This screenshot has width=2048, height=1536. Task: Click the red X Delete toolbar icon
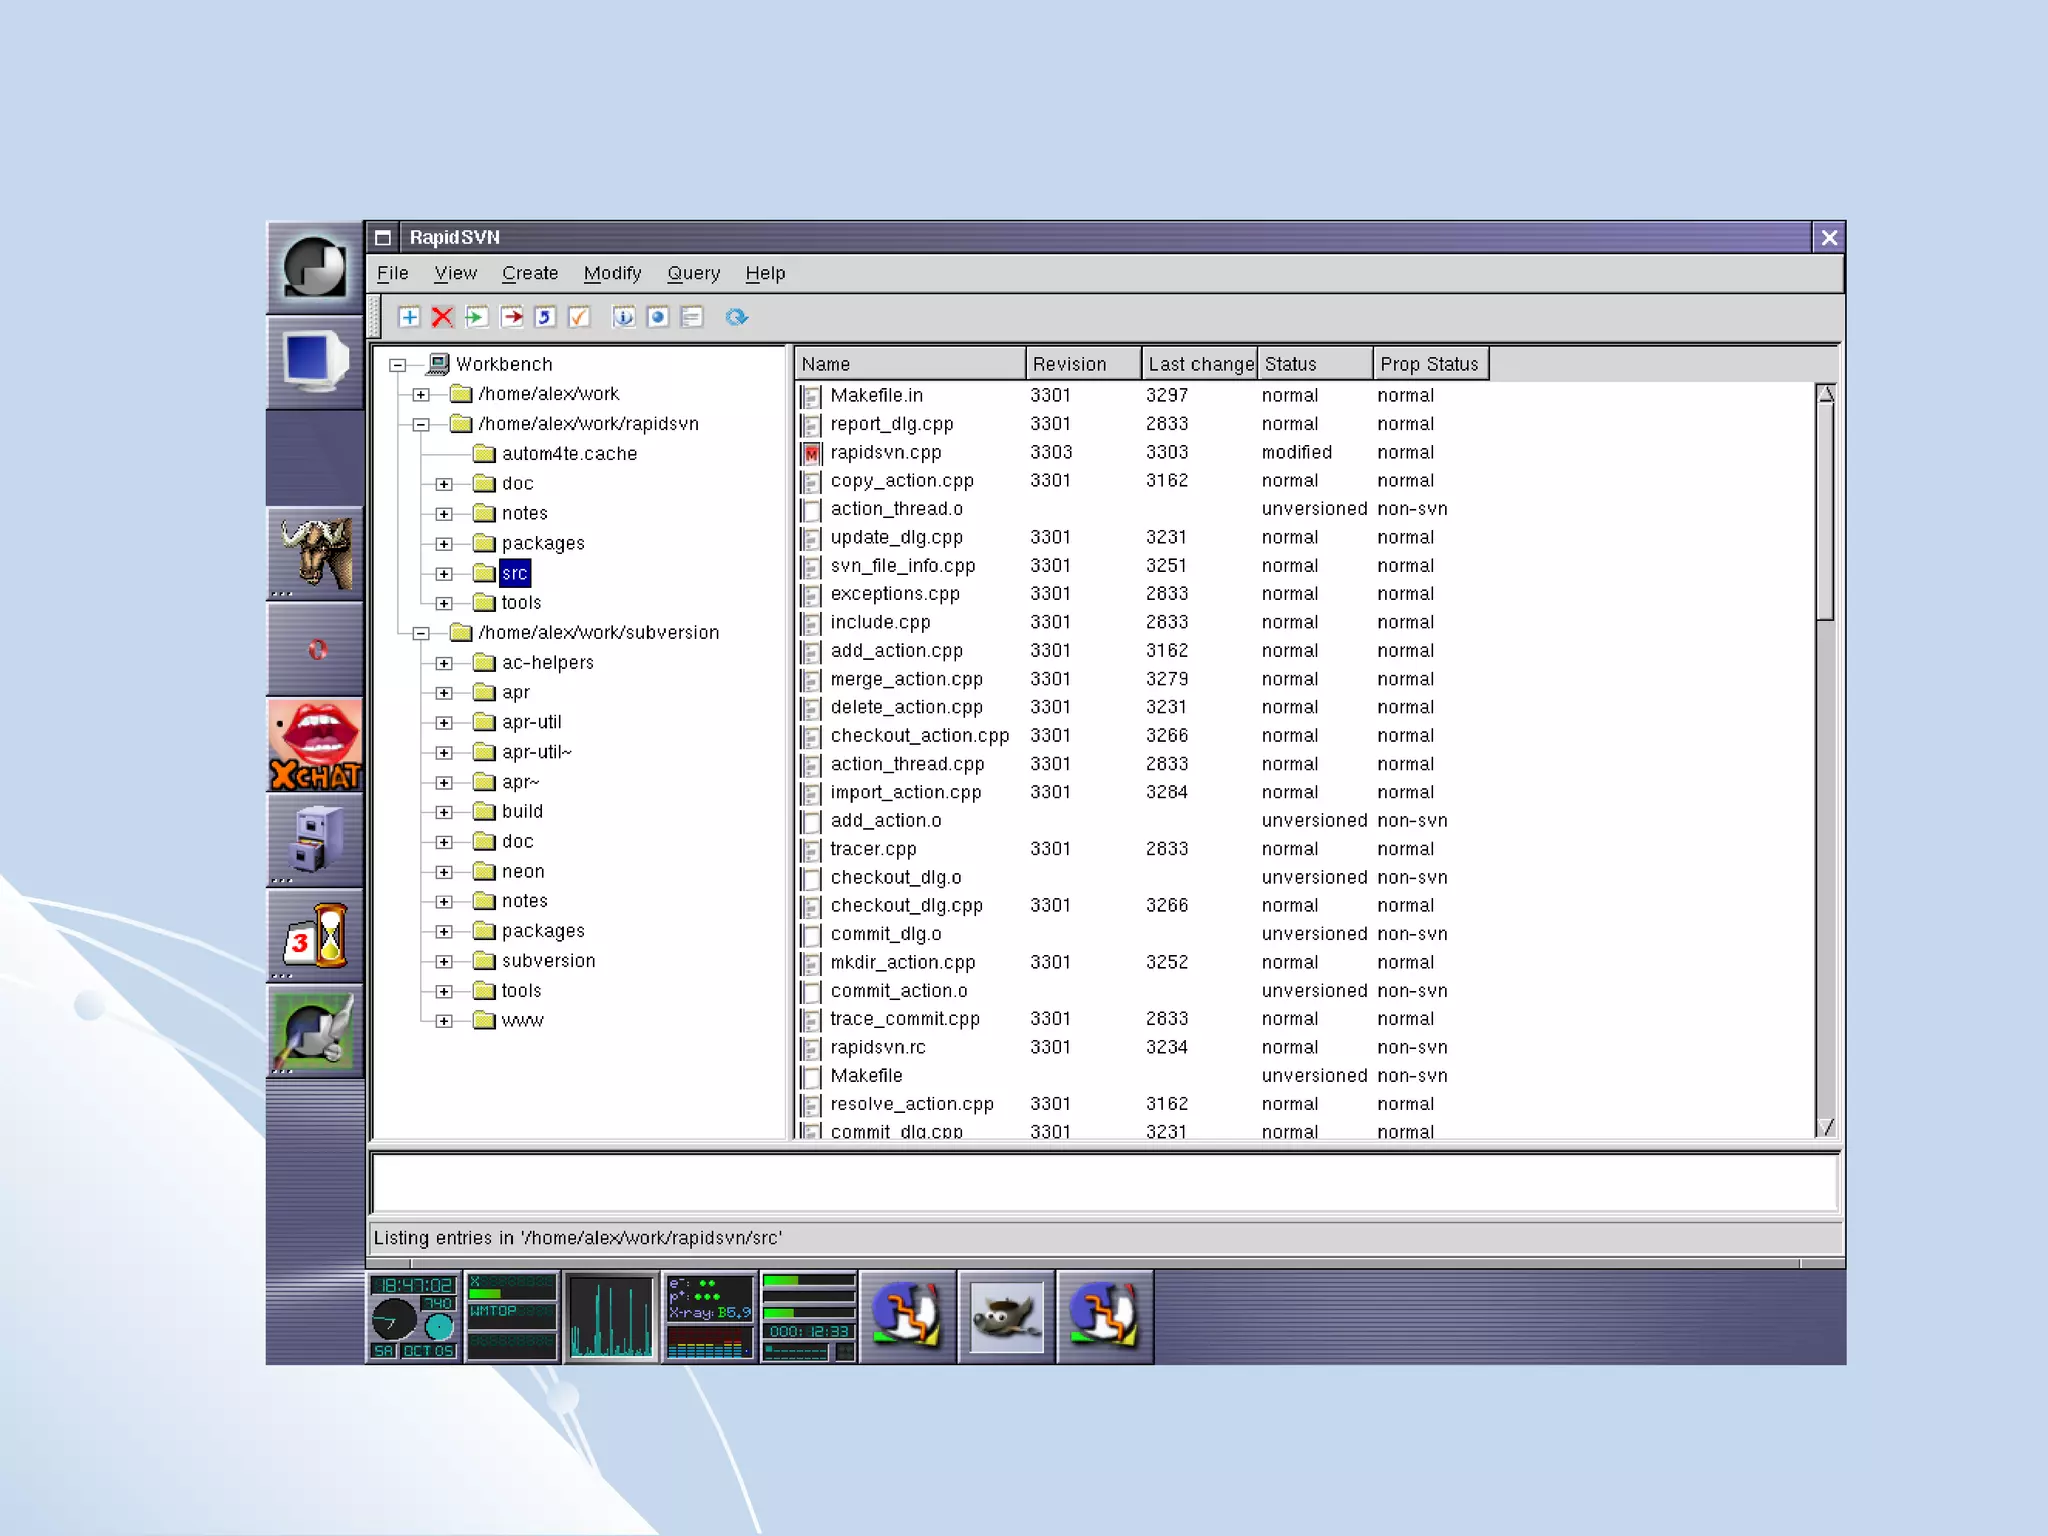point(442,317)
